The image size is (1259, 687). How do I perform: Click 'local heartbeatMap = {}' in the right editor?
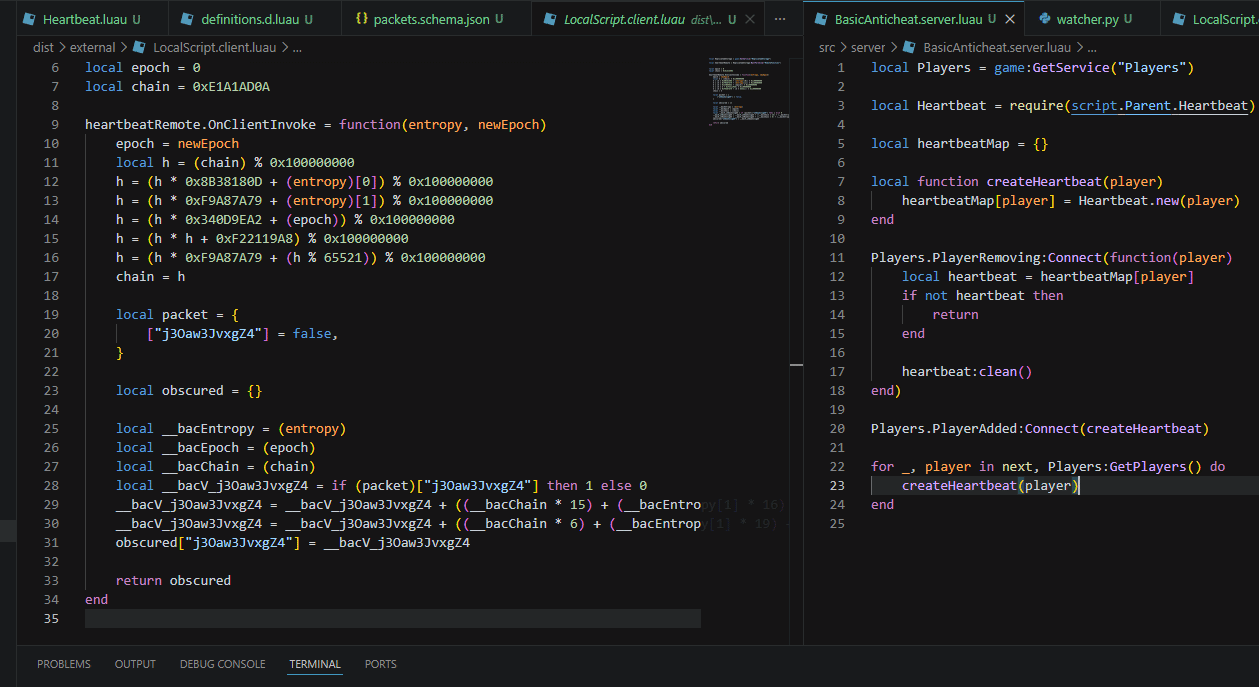(960, 143)
